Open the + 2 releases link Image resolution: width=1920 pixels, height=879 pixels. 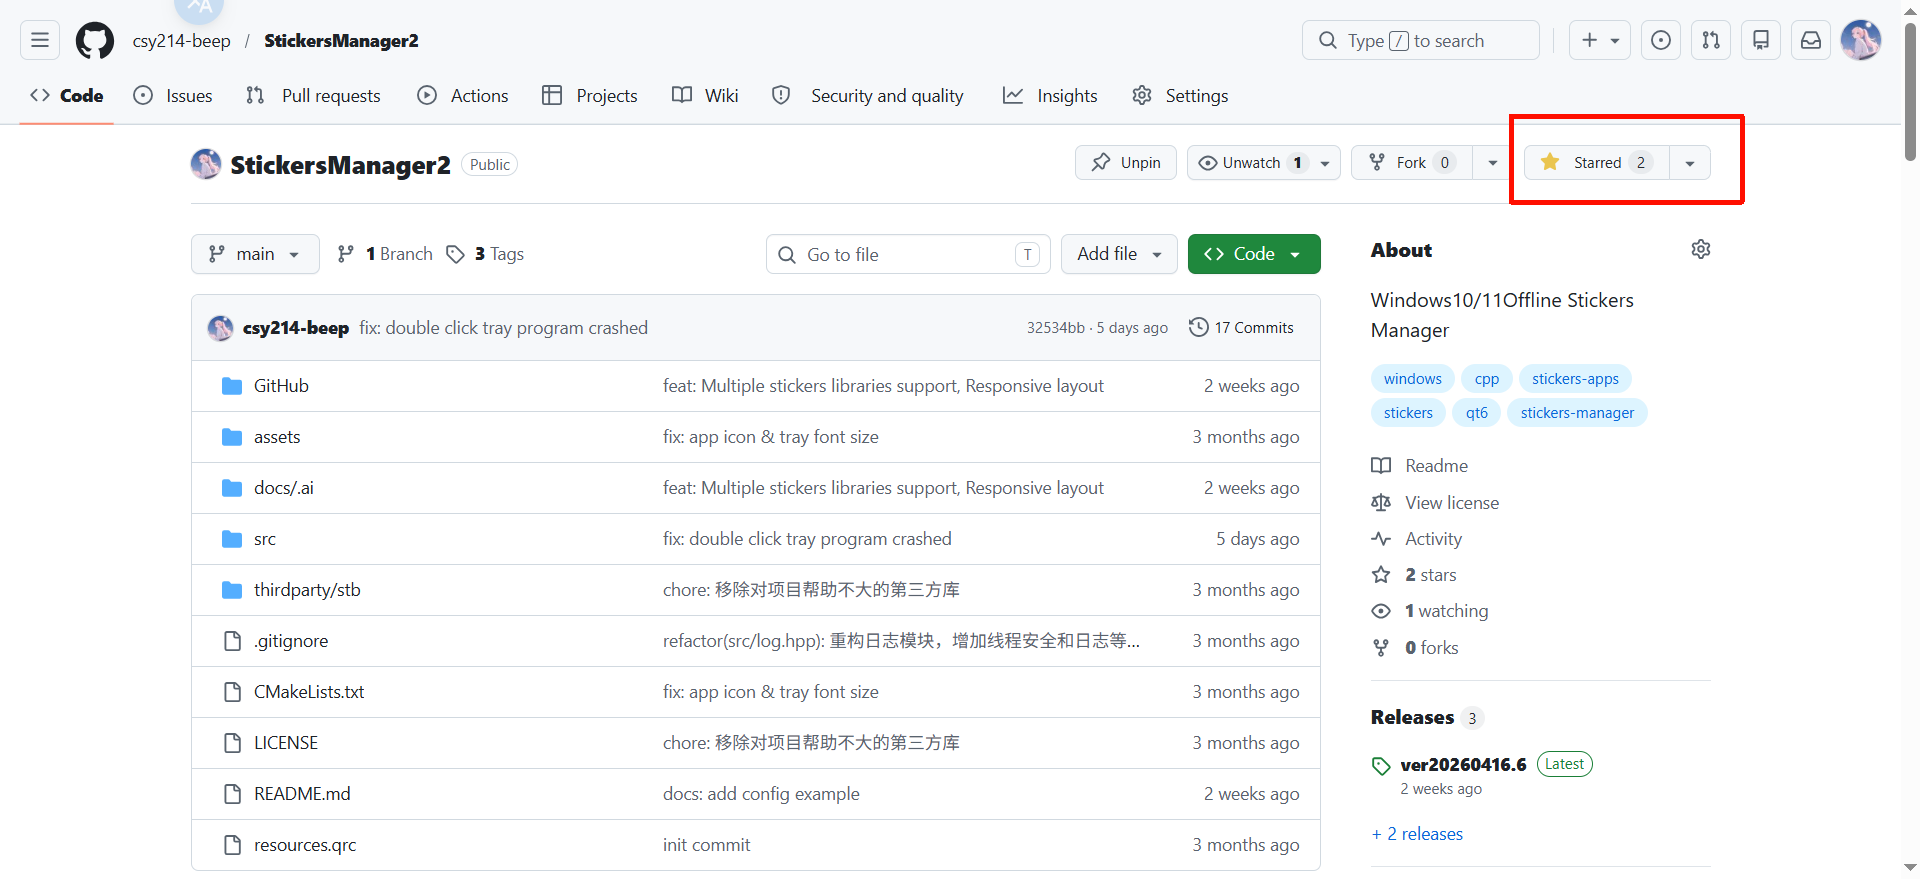pos(1417,834)
